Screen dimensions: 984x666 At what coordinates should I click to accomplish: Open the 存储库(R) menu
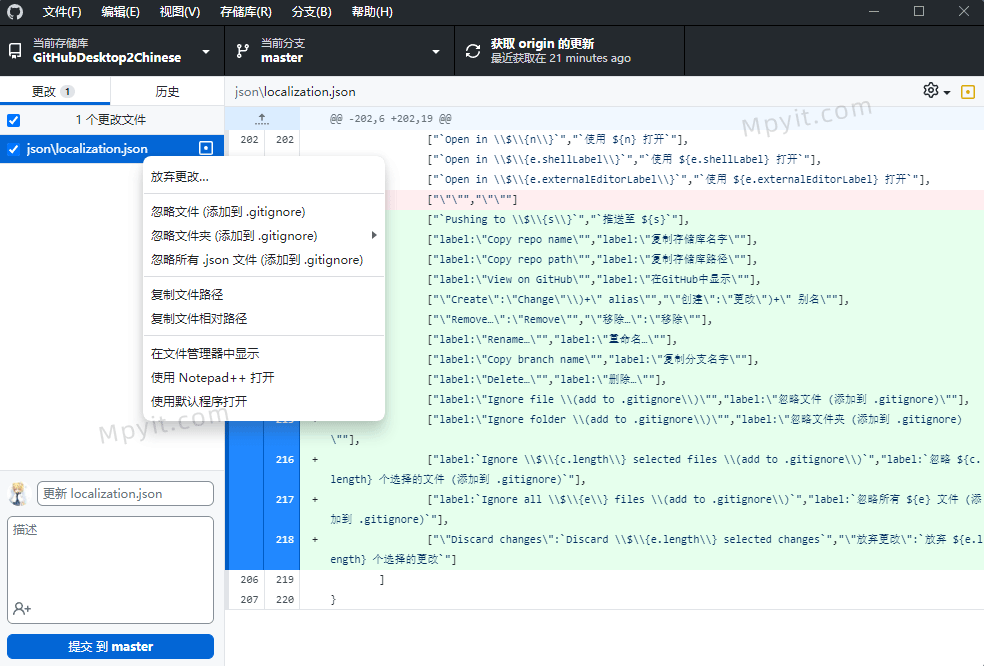[x=245, y=12]
